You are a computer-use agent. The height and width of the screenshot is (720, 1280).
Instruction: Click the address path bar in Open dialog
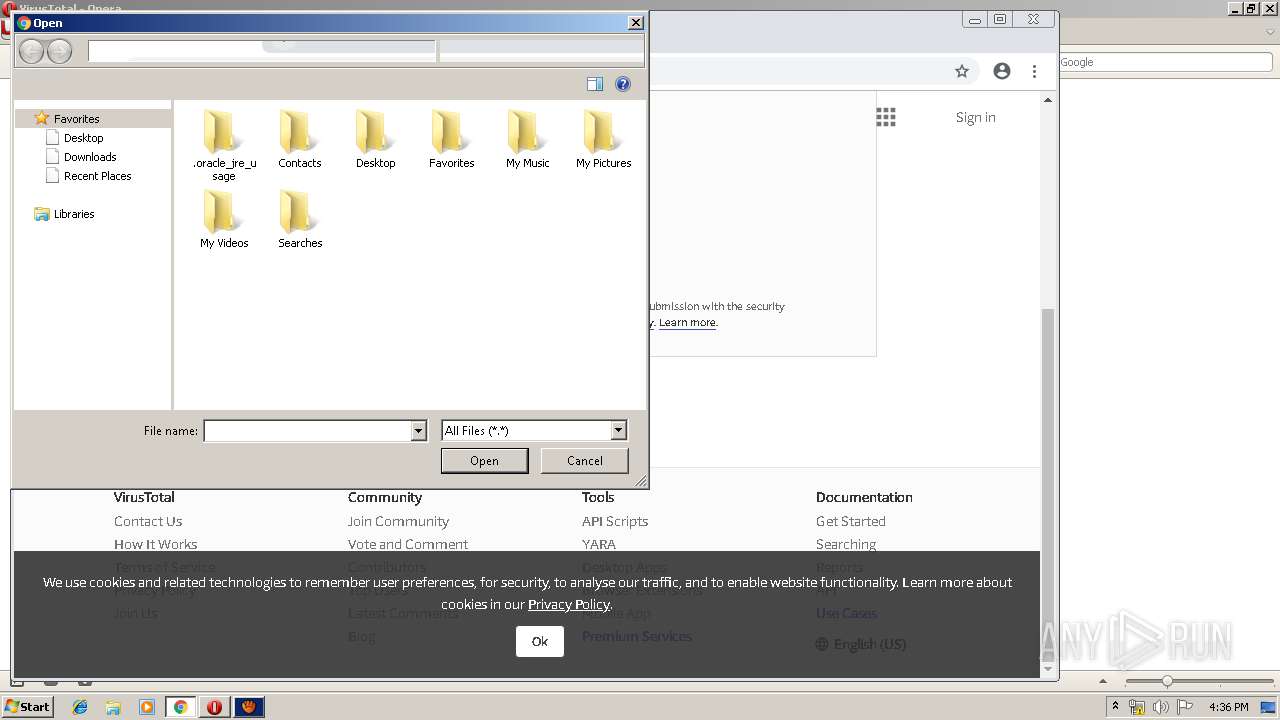tap(262, 51)
